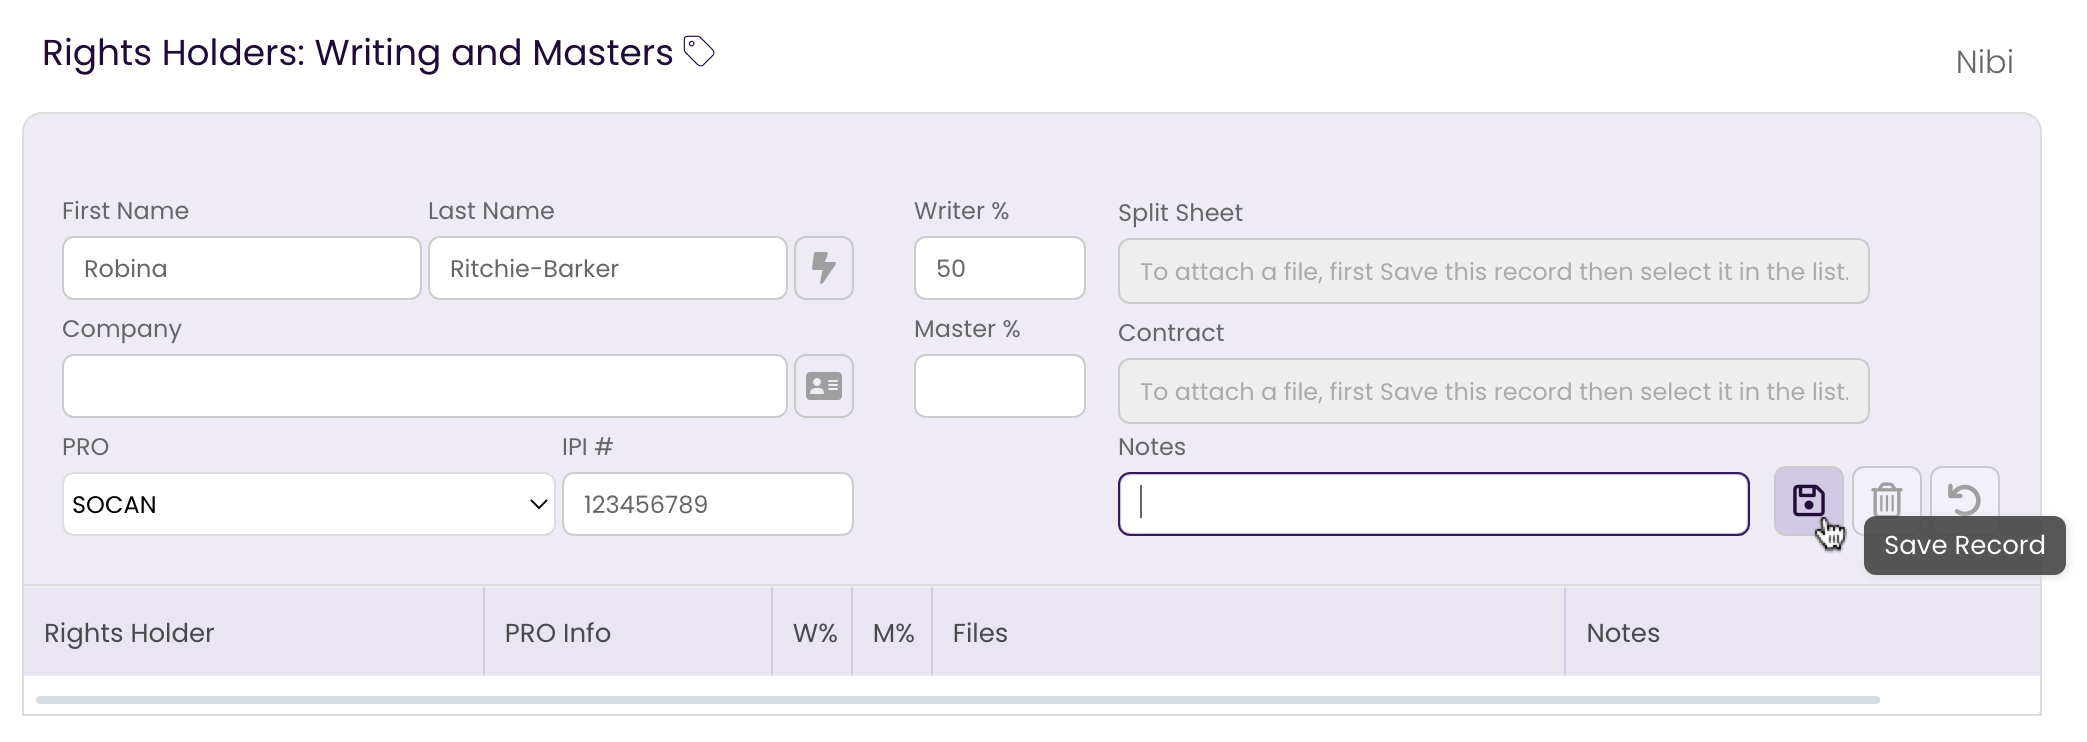Click the Notes column header in table
The height and width of the screenshot is (742, 2087).
(1803, 632)
